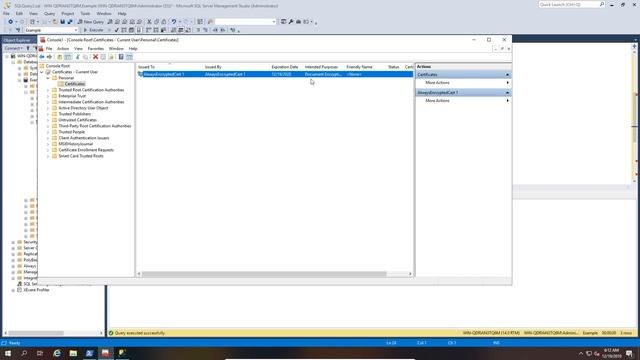This screenshot has width=640, height=360.
Task: Select the Active Directory User Object folder
Action: pos(83,108)
